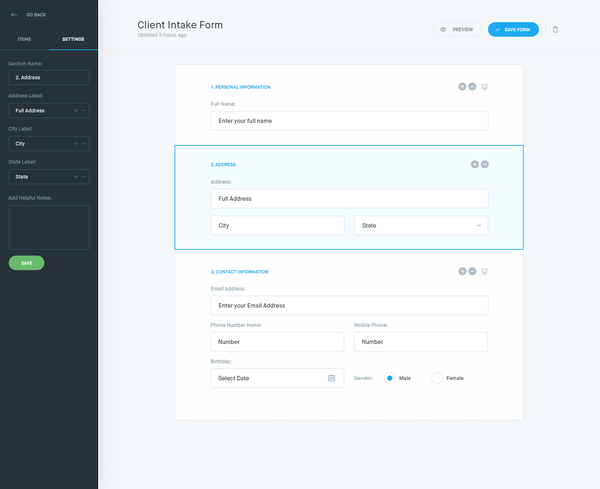Image resolution: width=600 pixels, height=489 pixels.
Task: Click the green Save button
Action: 26,263
